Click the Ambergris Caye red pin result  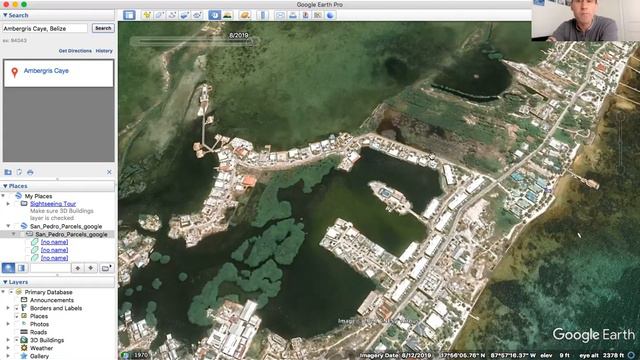point(15,72)
